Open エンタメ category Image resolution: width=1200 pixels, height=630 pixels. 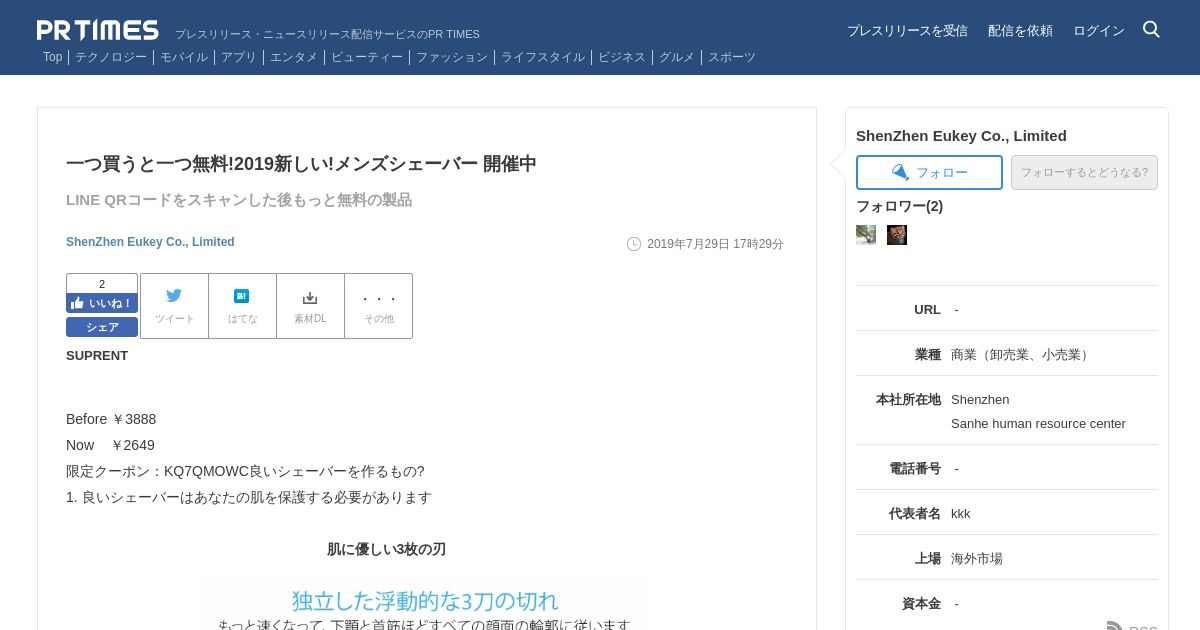[x=294, y=57]
